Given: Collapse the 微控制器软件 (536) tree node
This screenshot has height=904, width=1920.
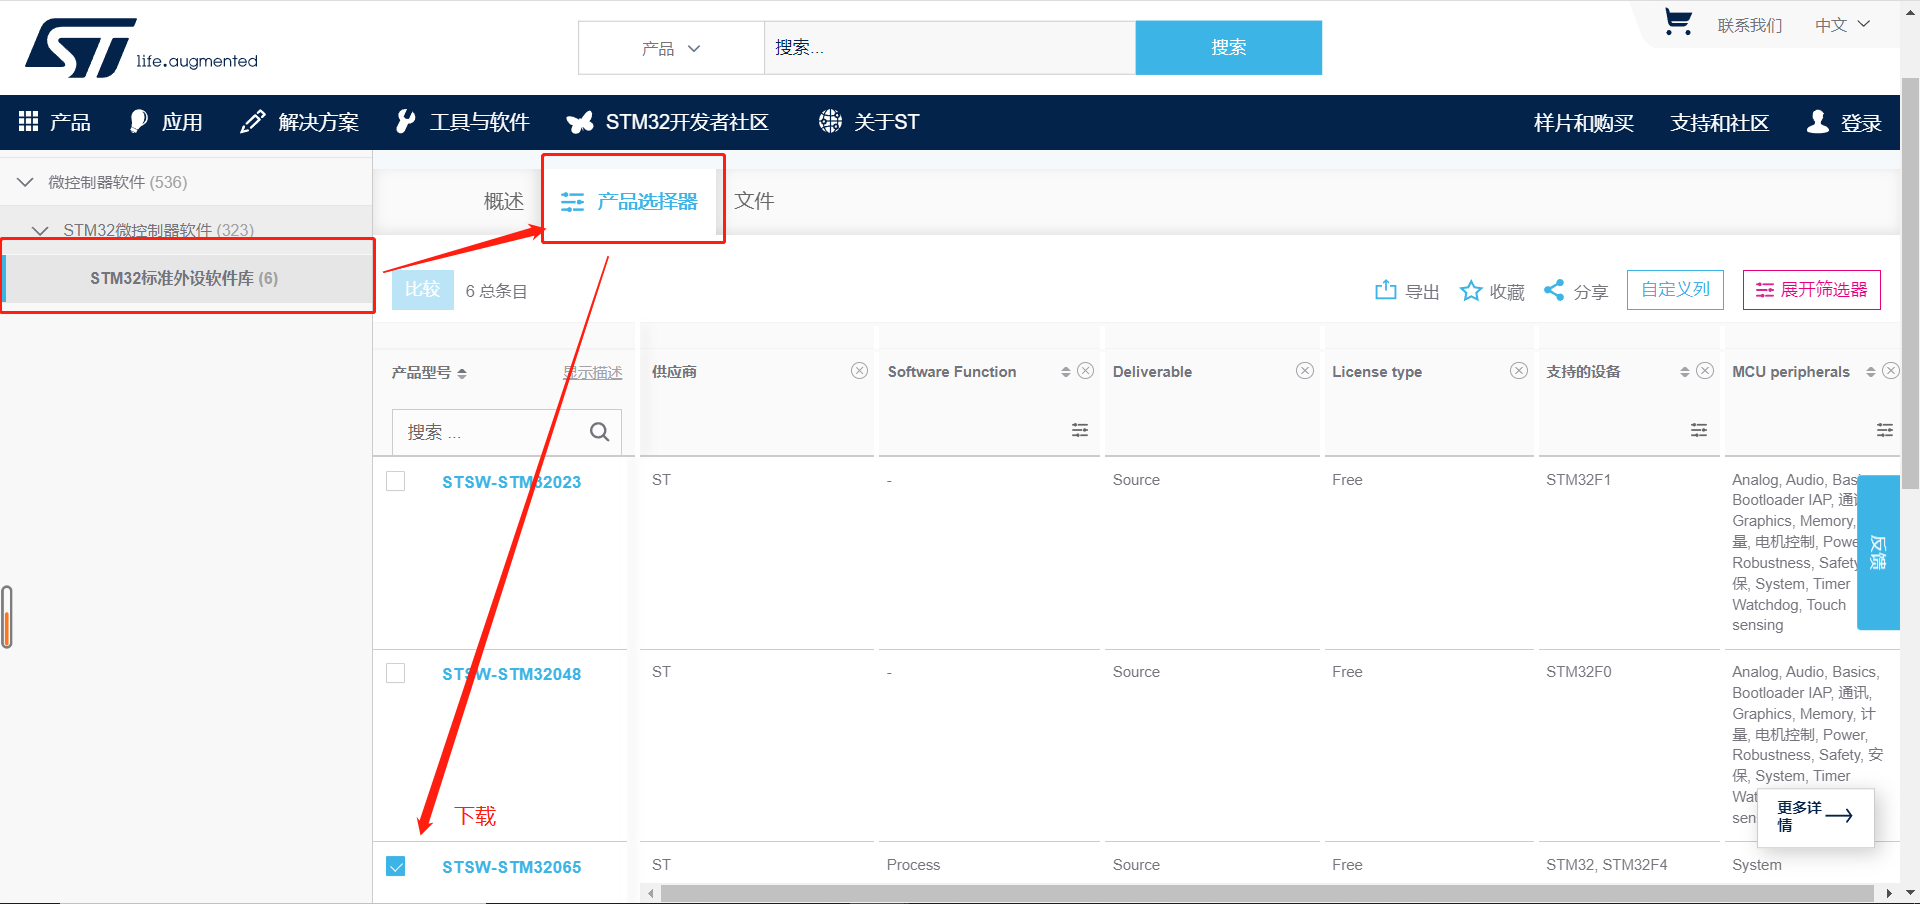Looking at the screenshot, I should [x=26, y=182].
